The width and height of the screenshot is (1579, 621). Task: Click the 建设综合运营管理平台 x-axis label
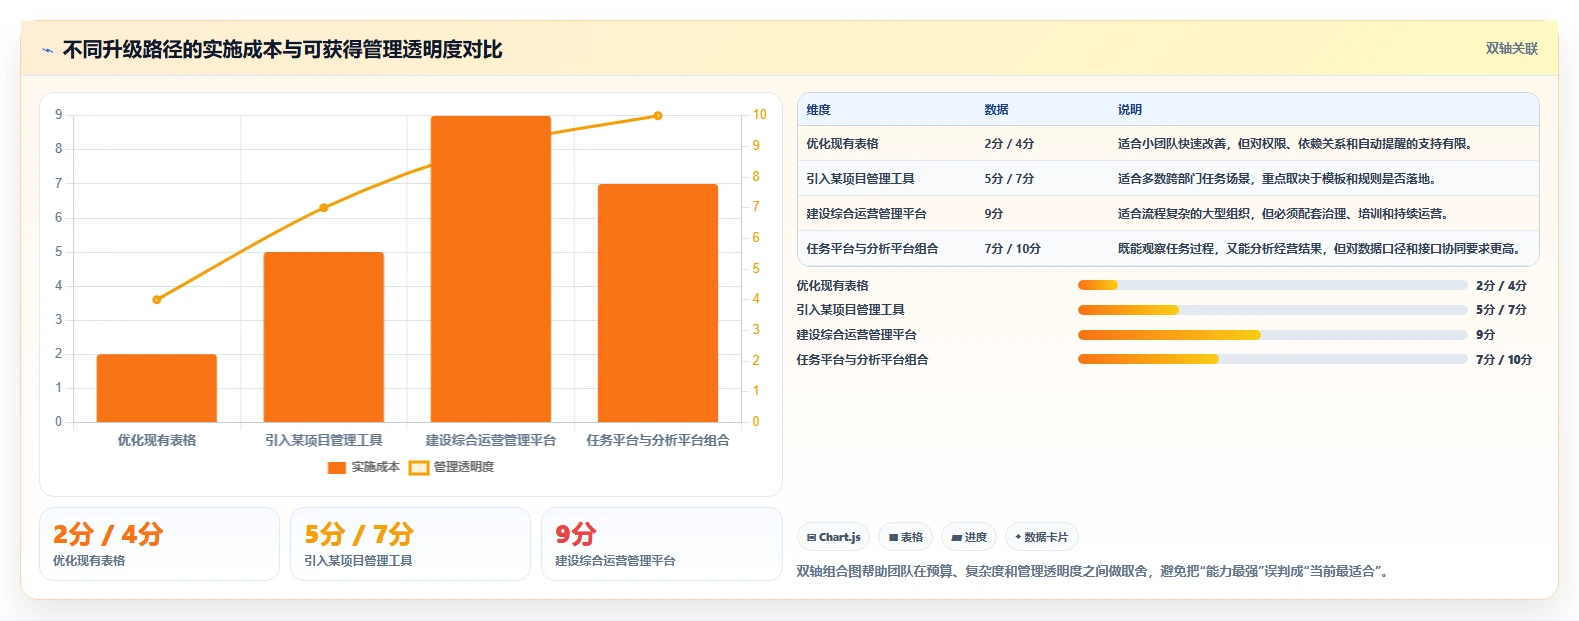point(491,440)
